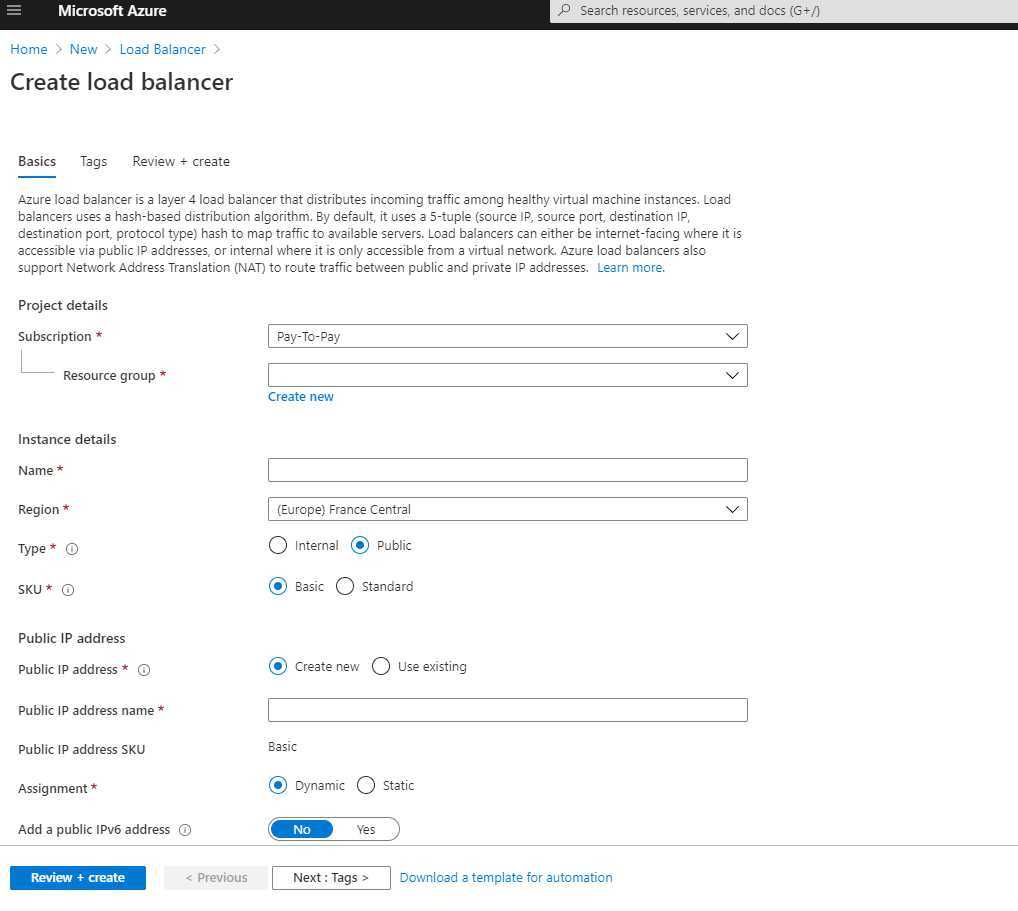Click the search magnifier icon
The width and height of the screenshot is (1018, 911).
564,10
